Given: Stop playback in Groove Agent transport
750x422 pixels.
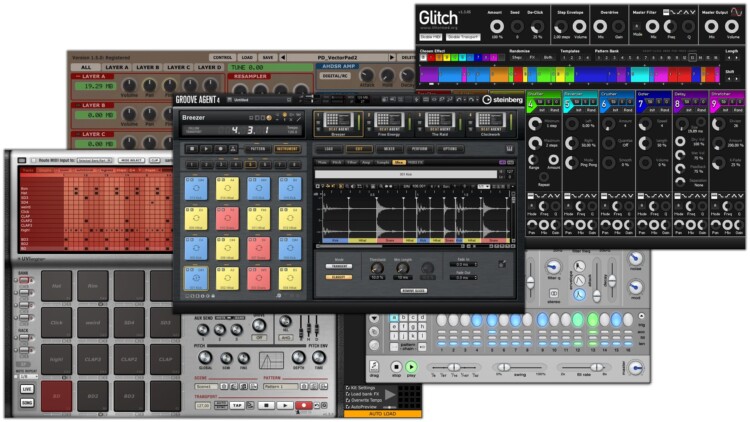Looking at the screenshot, I should pos(192,149).
